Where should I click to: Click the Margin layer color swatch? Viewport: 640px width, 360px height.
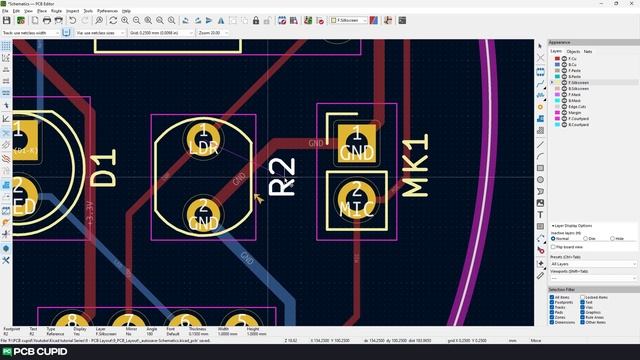pos(557,112)
